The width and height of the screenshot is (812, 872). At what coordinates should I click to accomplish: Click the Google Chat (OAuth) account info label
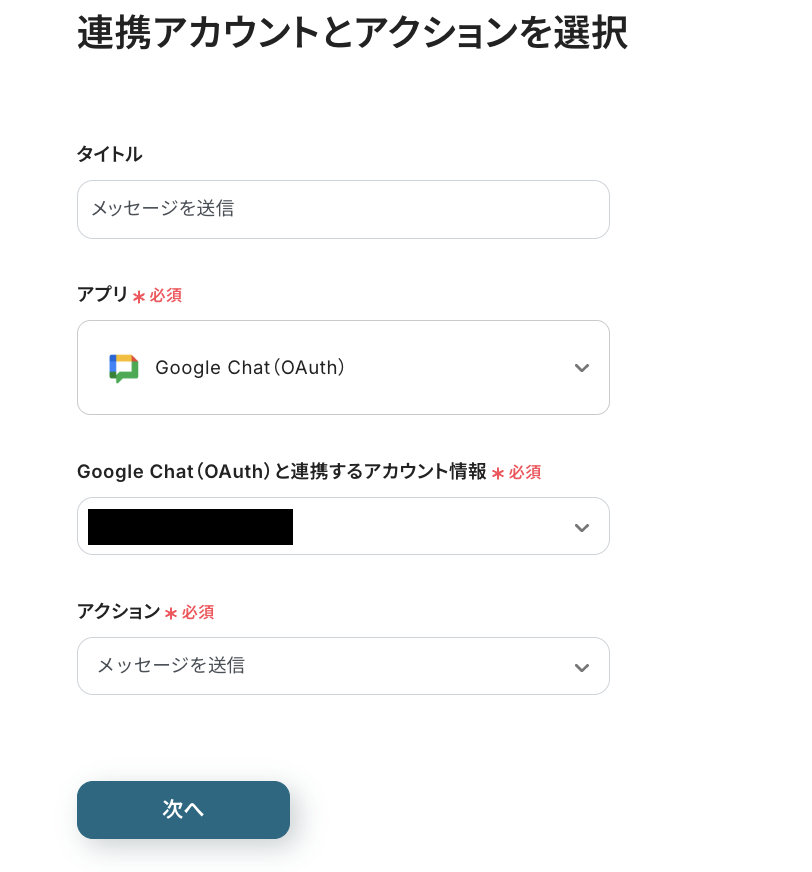pyautogui.click(x=281, y=472)
